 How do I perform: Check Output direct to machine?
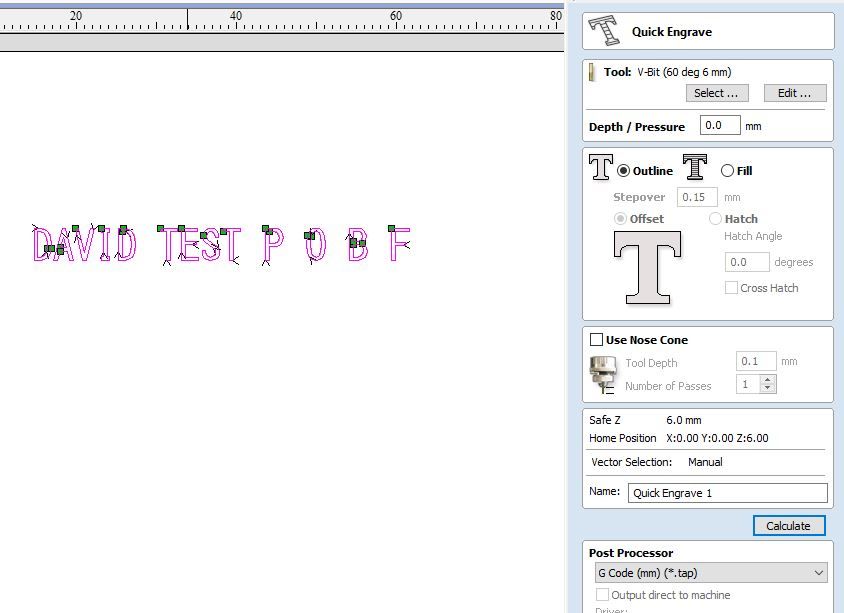pyautogui.click(x=602, y=594)
